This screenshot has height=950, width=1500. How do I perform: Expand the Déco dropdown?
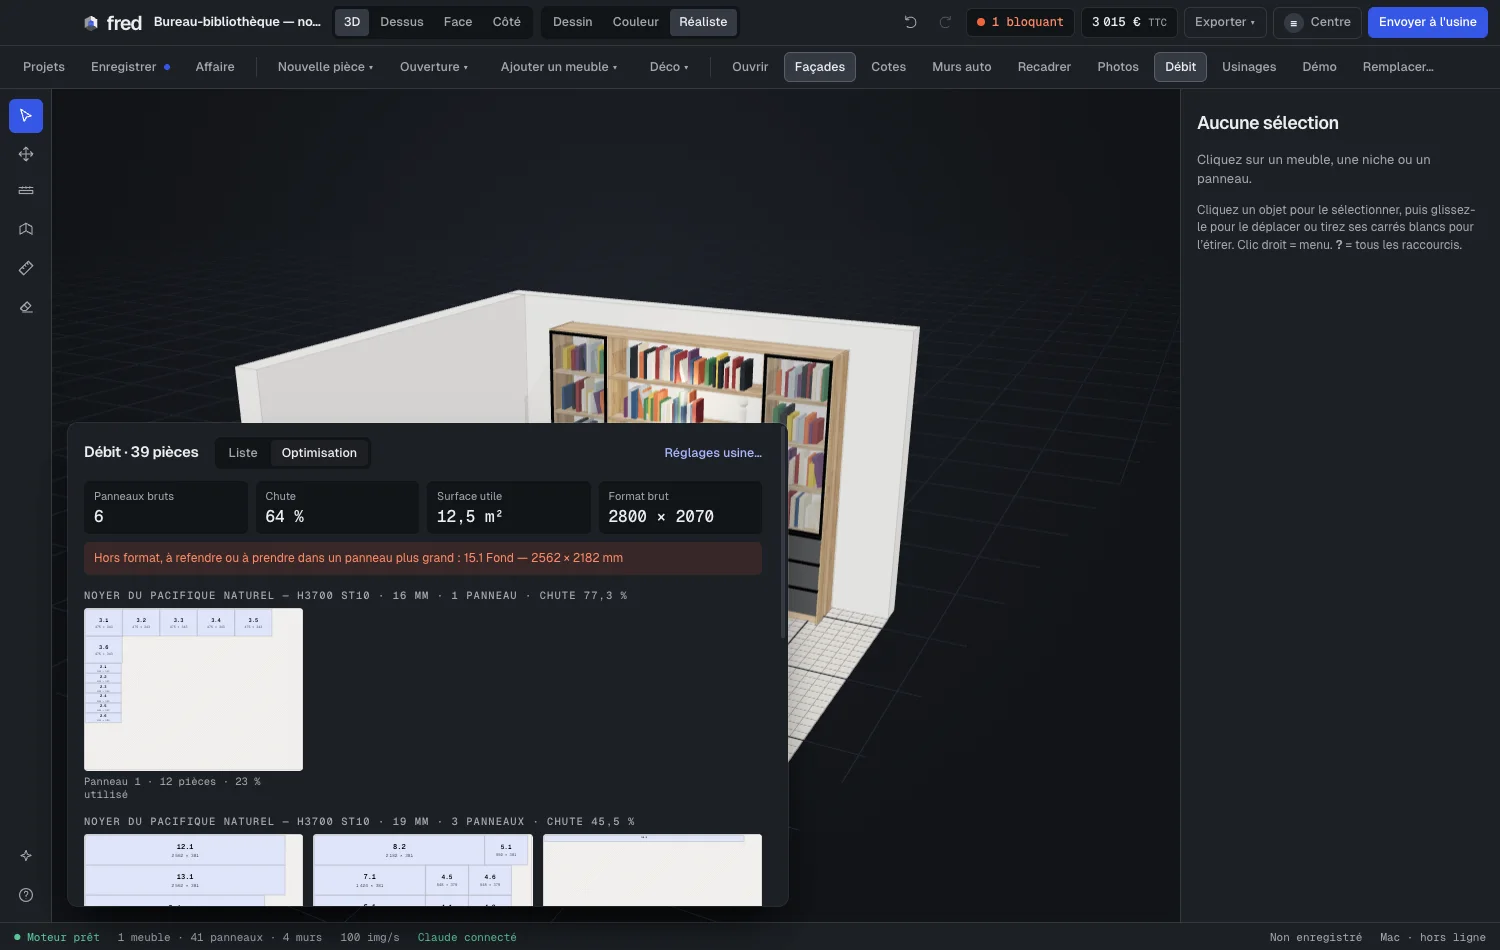(x=669, y=67)
